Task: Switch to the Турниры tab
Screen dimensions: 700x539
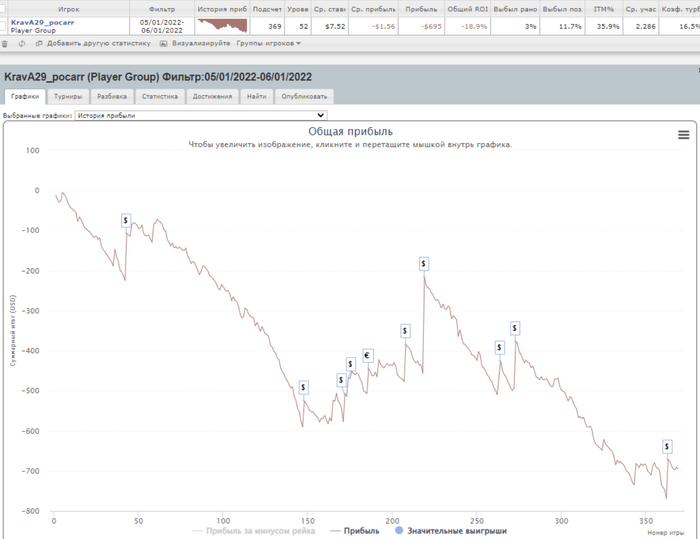Action: pos(68,96)
